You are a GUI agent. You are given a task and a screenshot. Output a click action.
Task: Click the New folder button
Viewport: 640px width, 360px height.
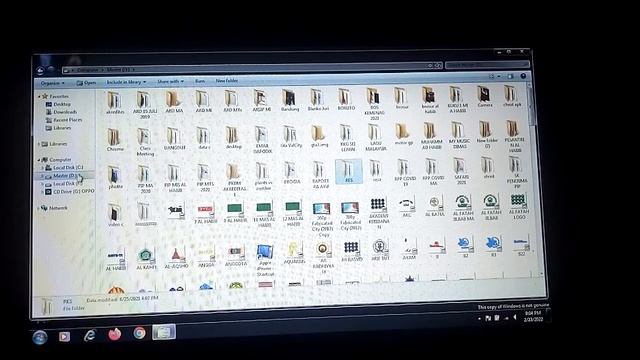[x=227, y=81]
